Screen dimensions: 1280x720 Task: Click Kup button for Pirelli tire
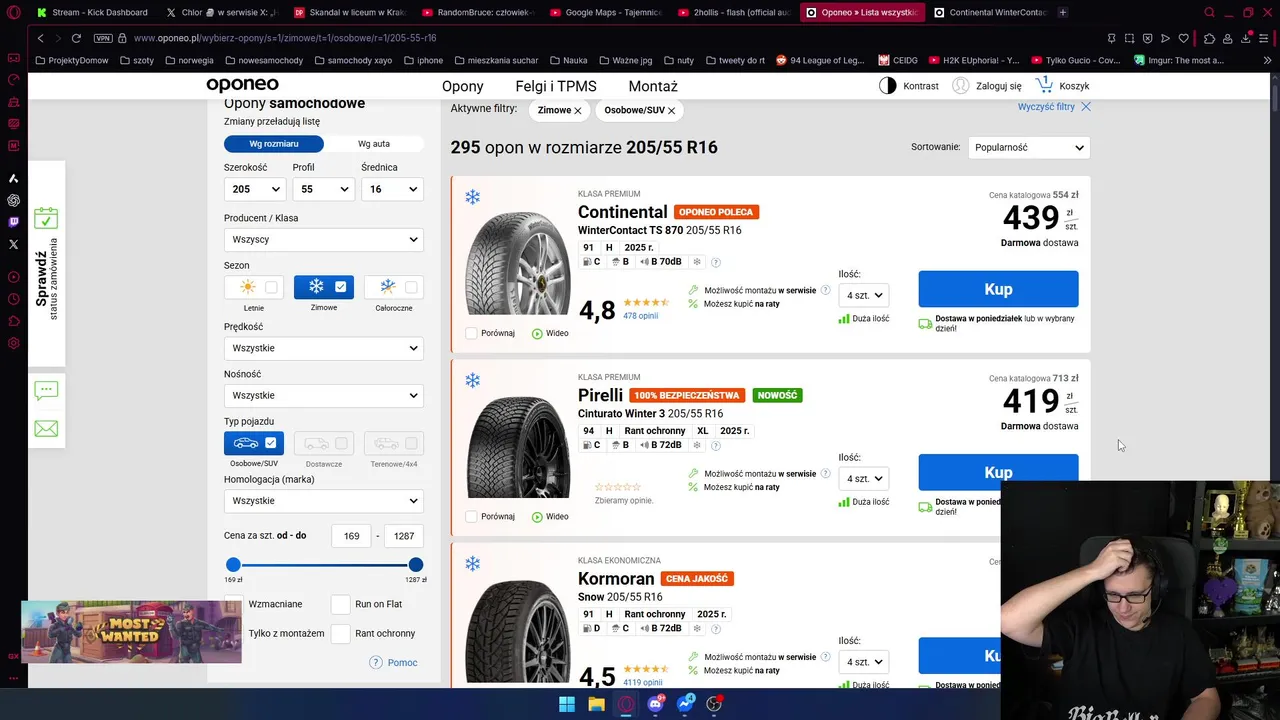(x=998, y=472)
